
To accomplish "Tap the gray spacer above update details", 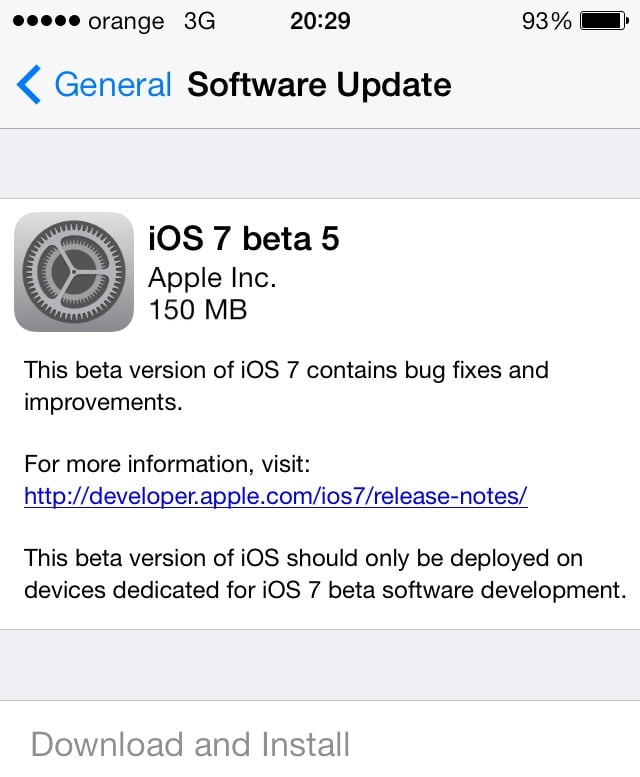I will (320, 164).
